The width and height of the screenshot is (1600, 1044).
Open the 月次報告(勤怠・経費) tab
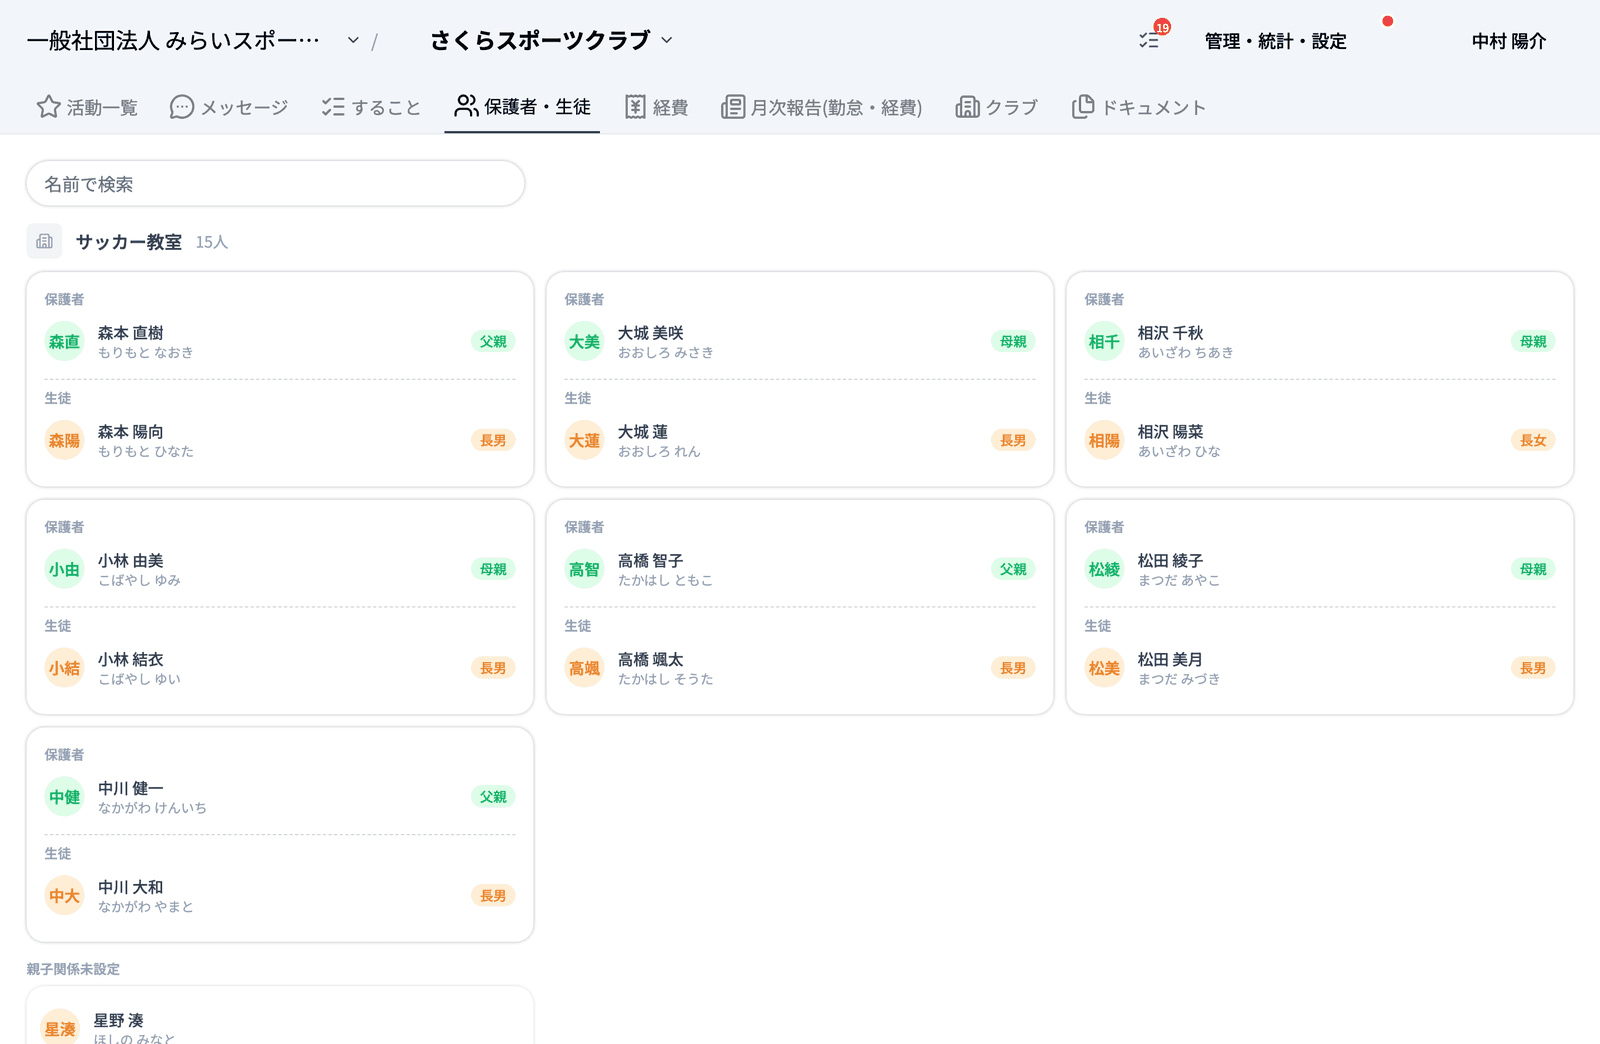[x=821, y=107]
